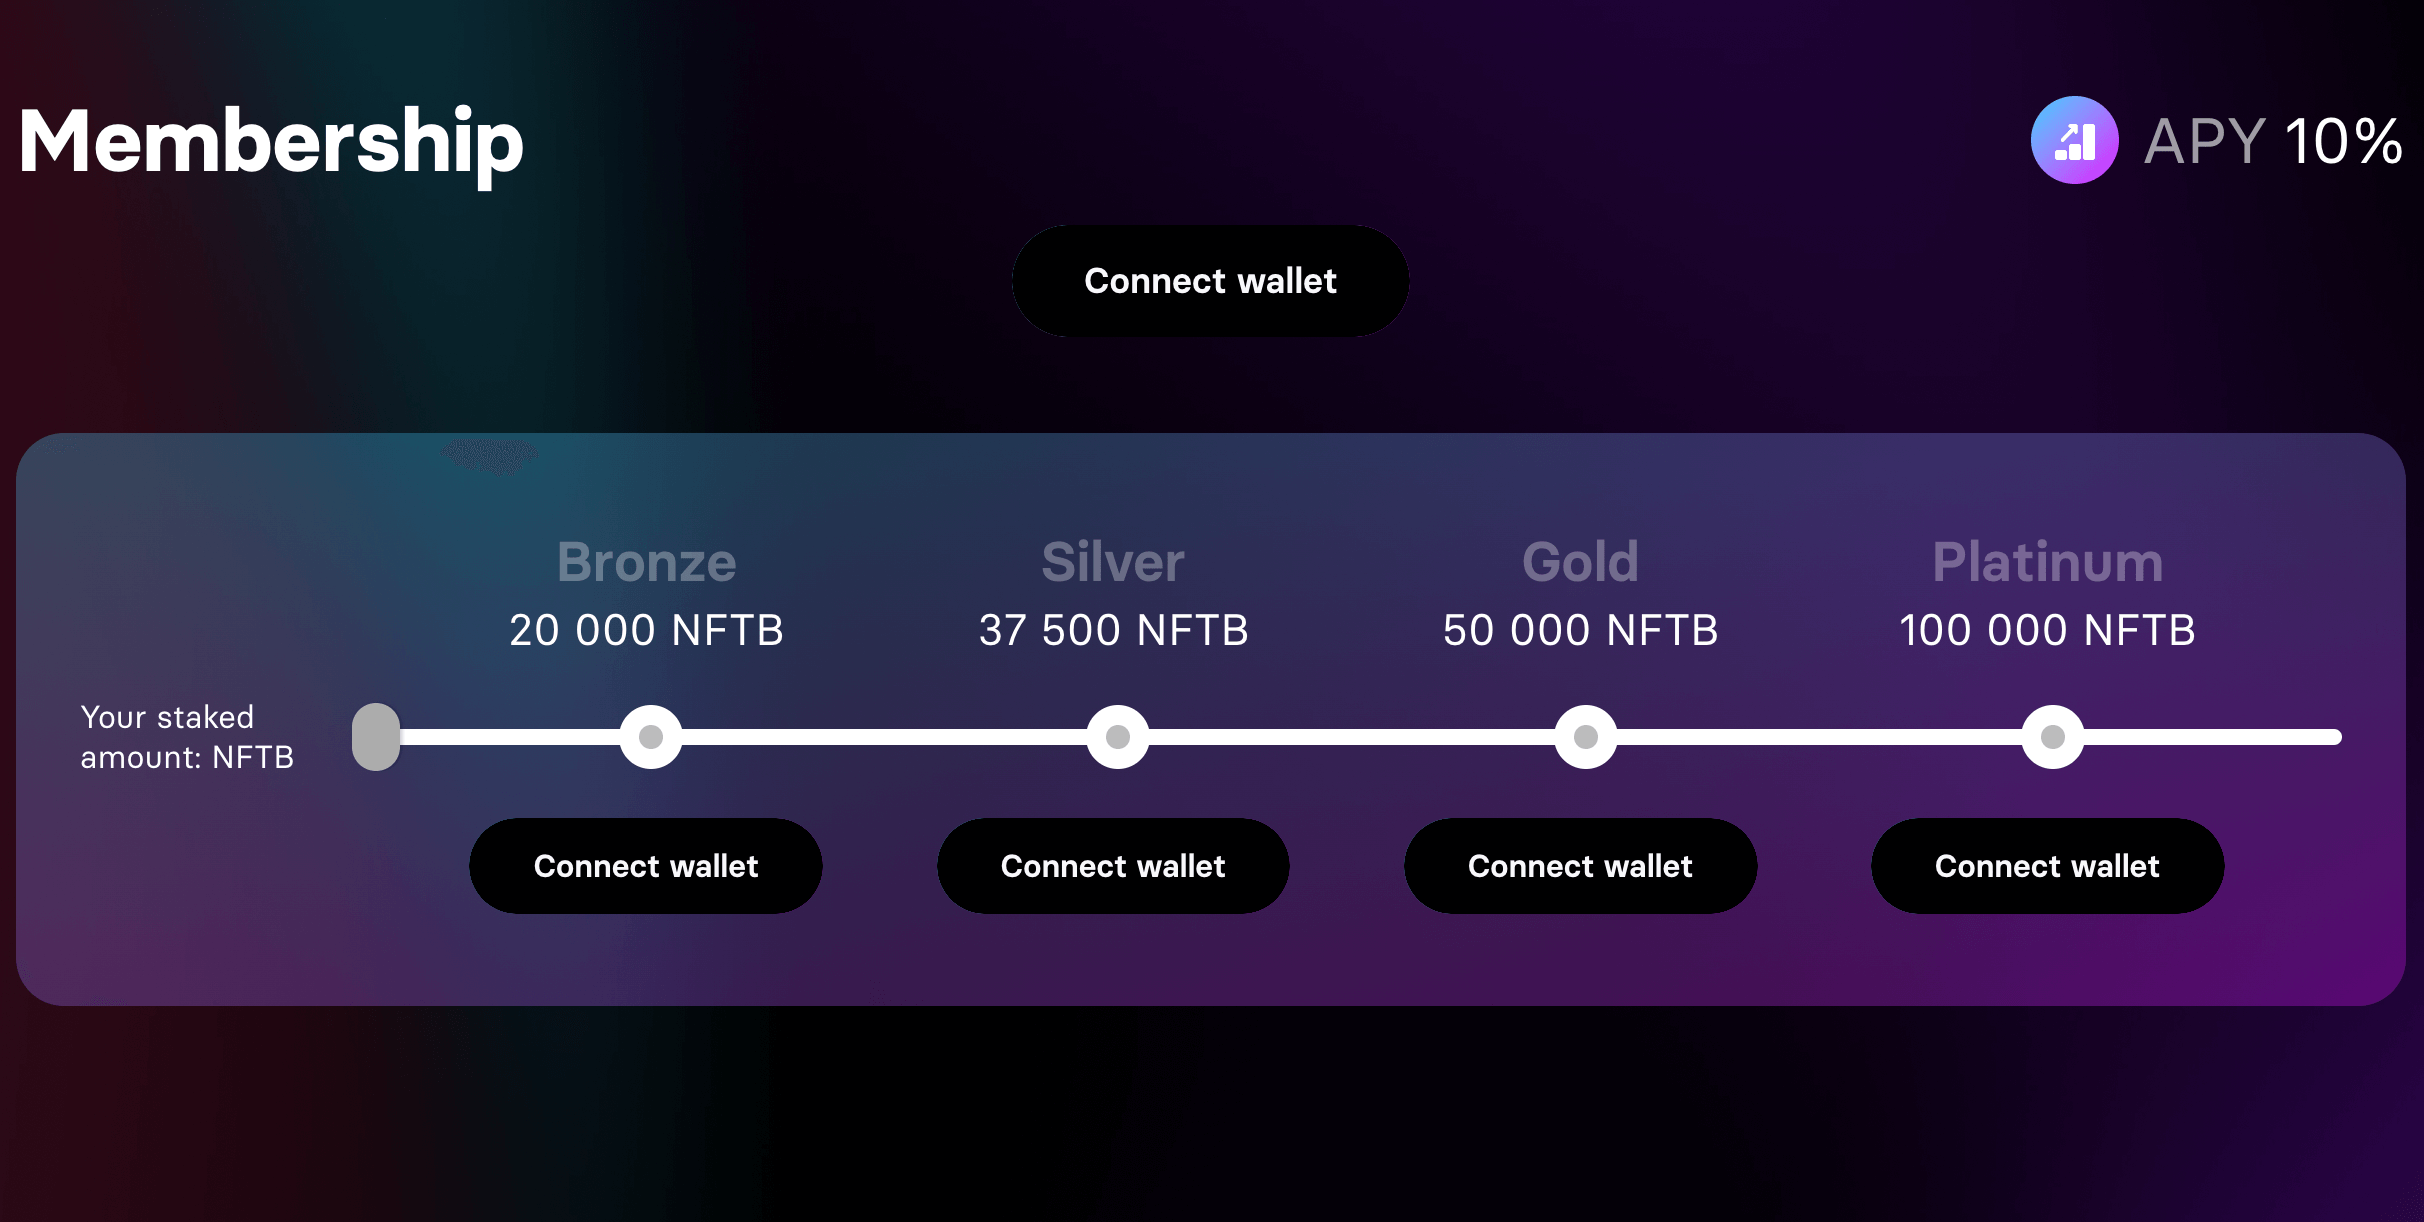Click the Platinum tier heading

pyautogui.click(x=2047, y=562)
